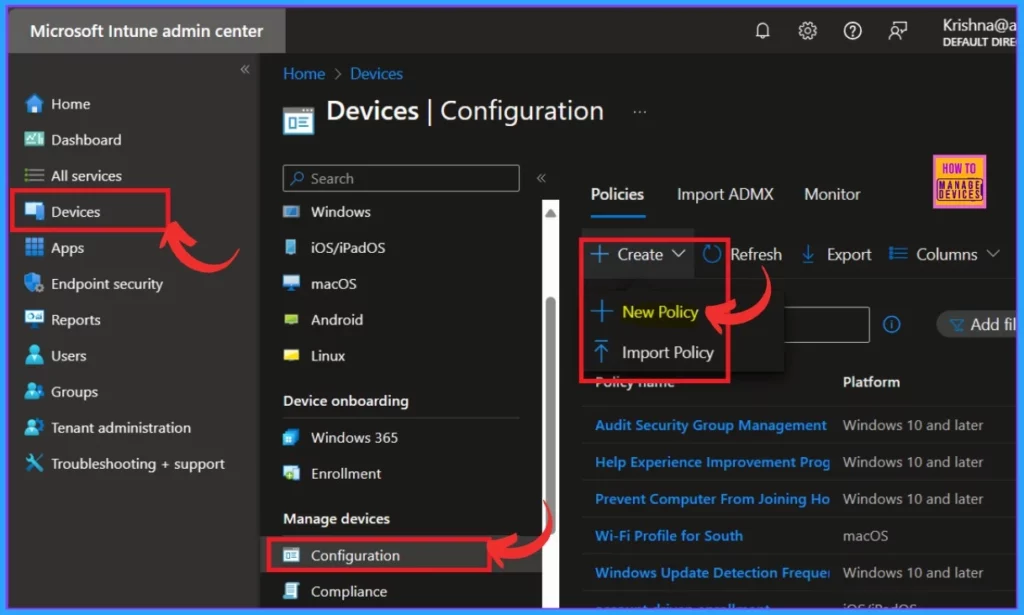
Task: Open the Create dropdown
Action: [638, 254]
